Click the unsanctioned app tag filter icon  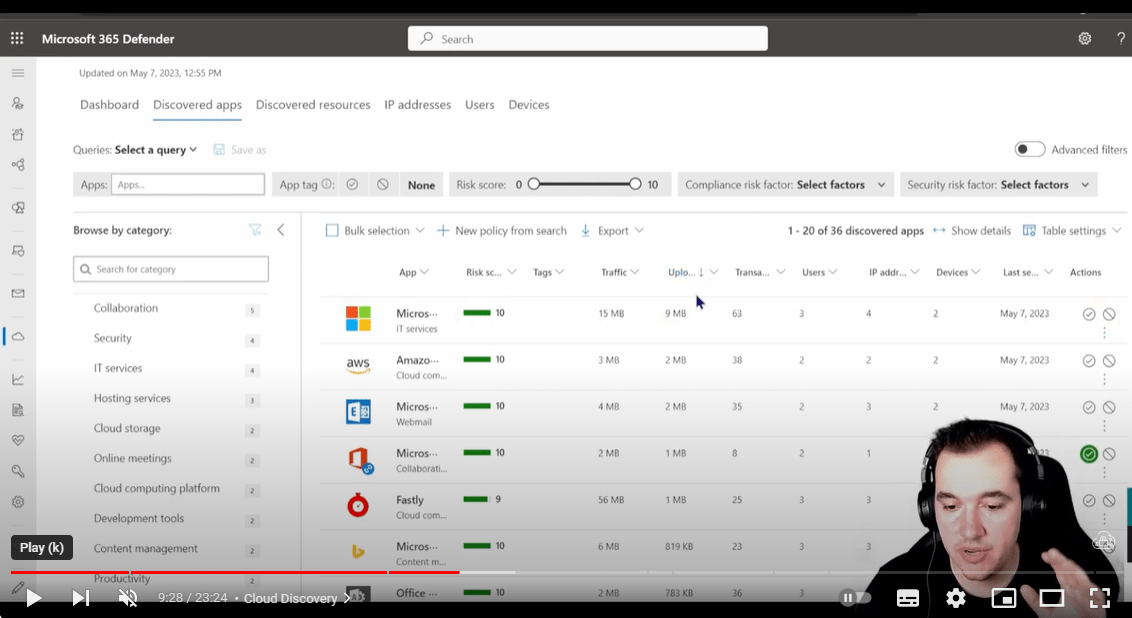383,184
